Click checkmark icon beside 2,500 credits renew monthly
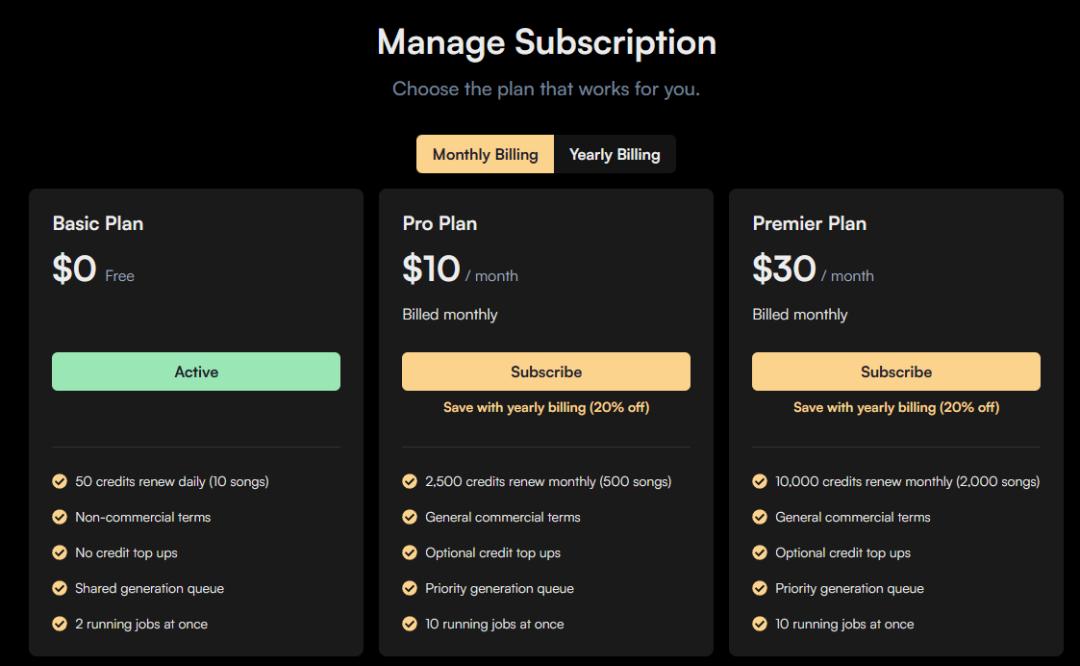Image resolution: width=1080 pixels, height=666 pixels. click(x=410, y=481)
